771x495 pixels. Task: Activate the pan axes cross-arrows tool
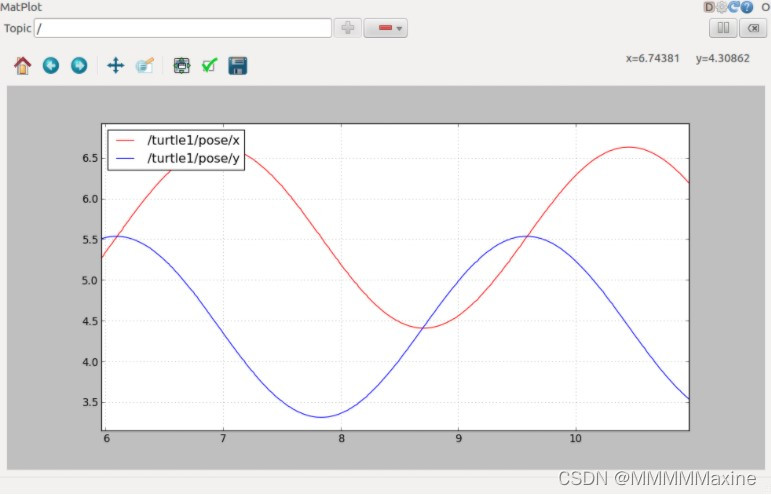[x=116, y=65]
